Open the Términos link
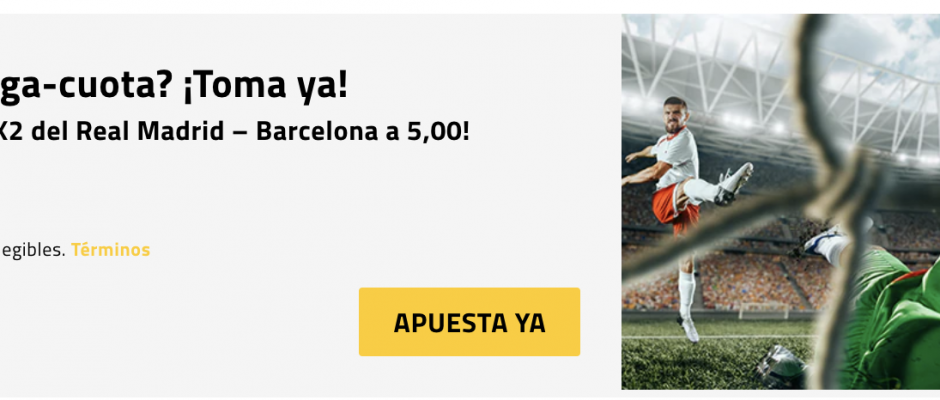The height and width of the screenshot is (400, 940). [110, 249]
